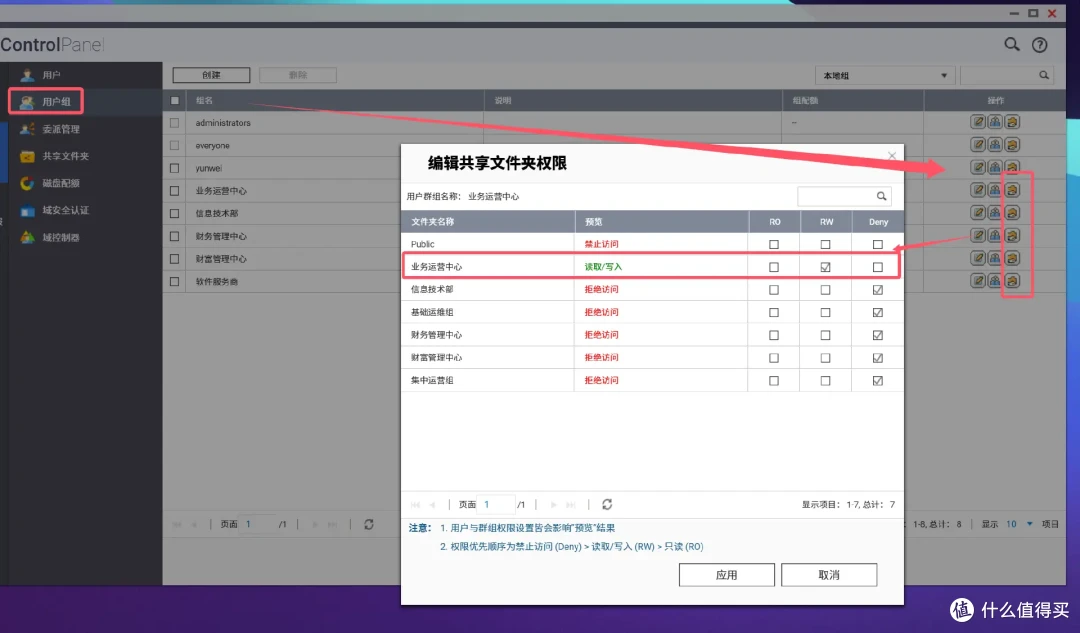Edit group details icon for administrators row
Screen dimensions: 1080x633
978,122
